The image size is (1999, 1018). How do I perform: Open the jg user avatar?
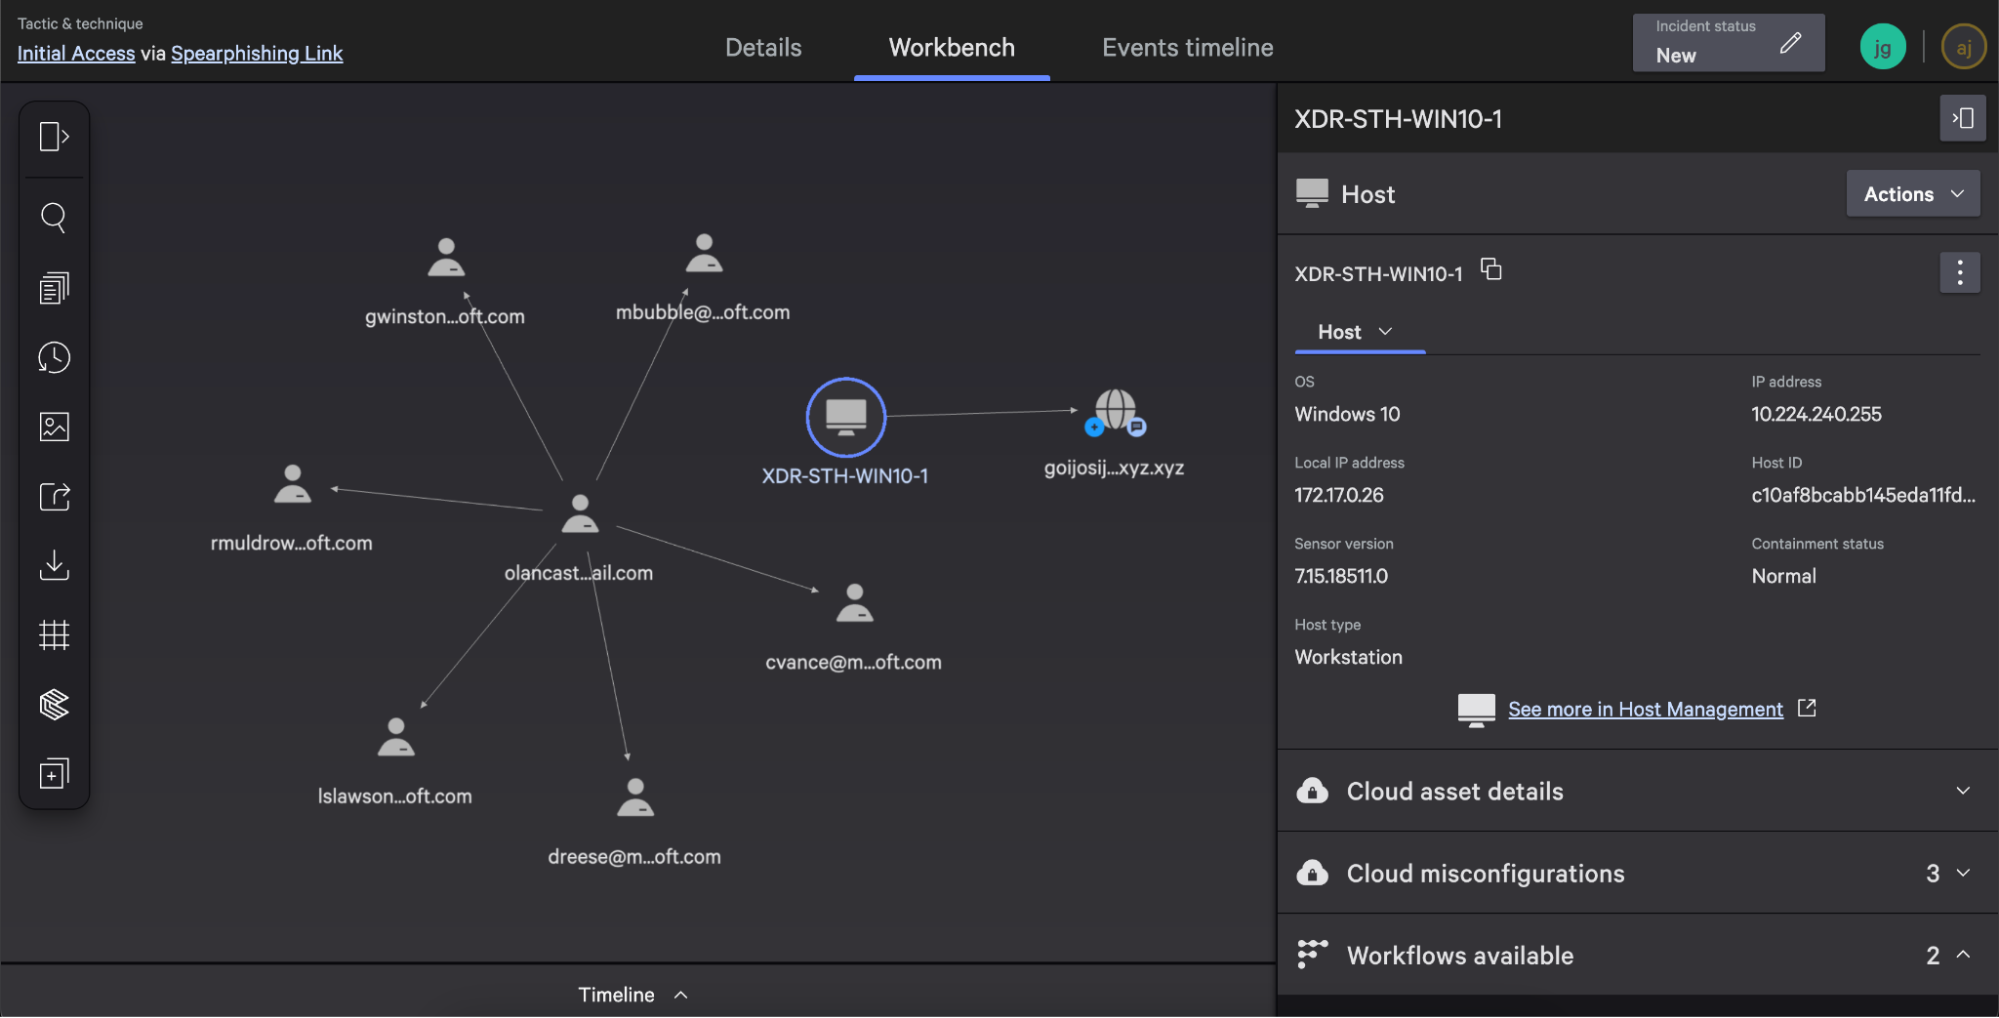point(1882,47)
